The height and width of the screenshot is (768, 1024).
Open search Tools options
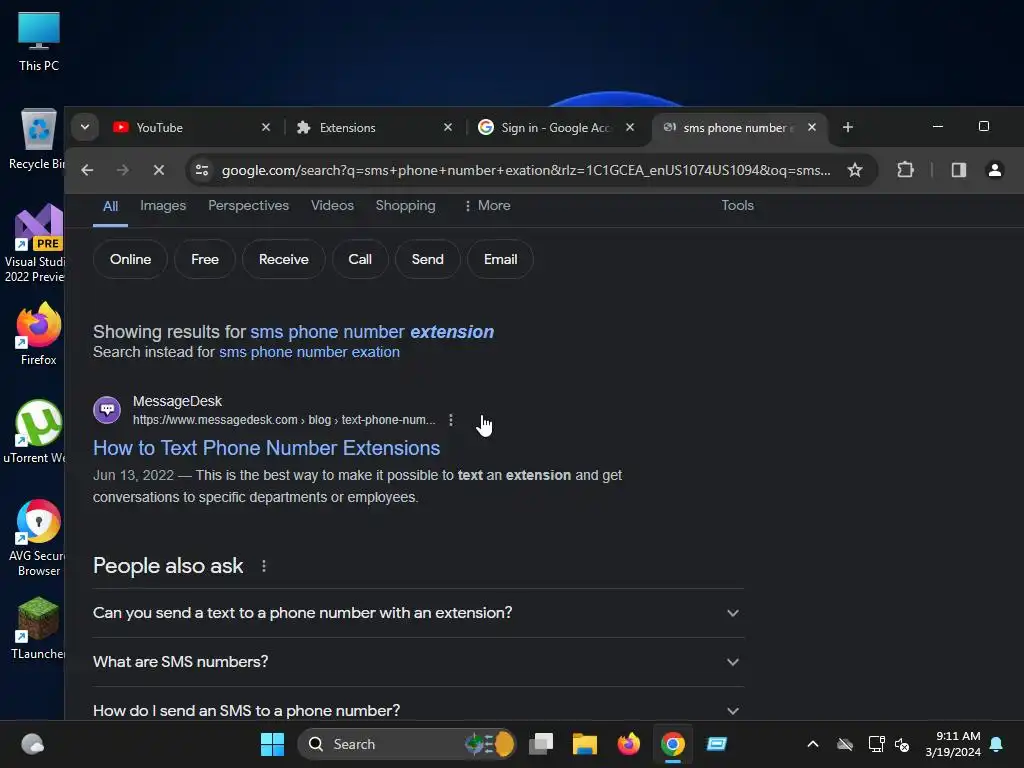[x=737, y=206]
